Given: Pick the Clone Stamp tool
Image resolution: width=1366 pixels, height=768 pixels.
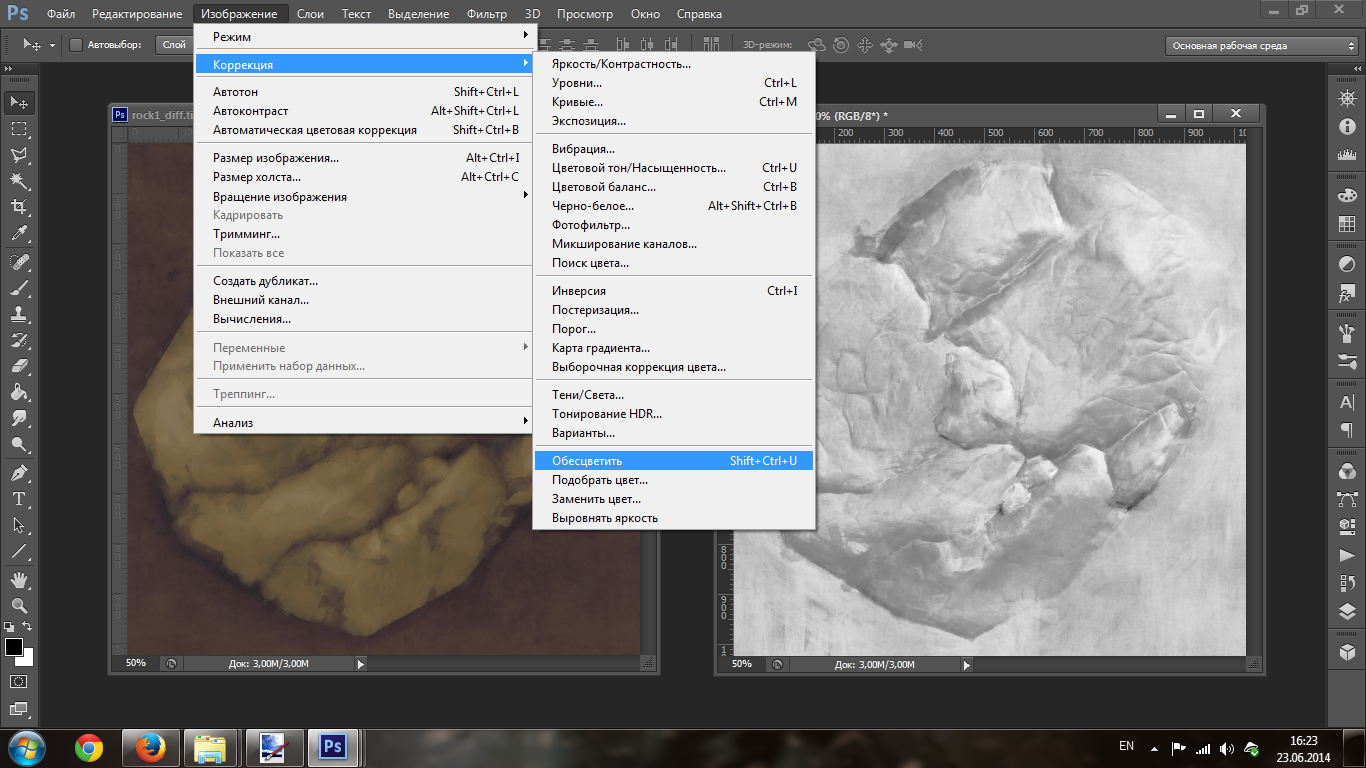Looking at the screenshot, I should pyautogui.click(x=18, y=313).
